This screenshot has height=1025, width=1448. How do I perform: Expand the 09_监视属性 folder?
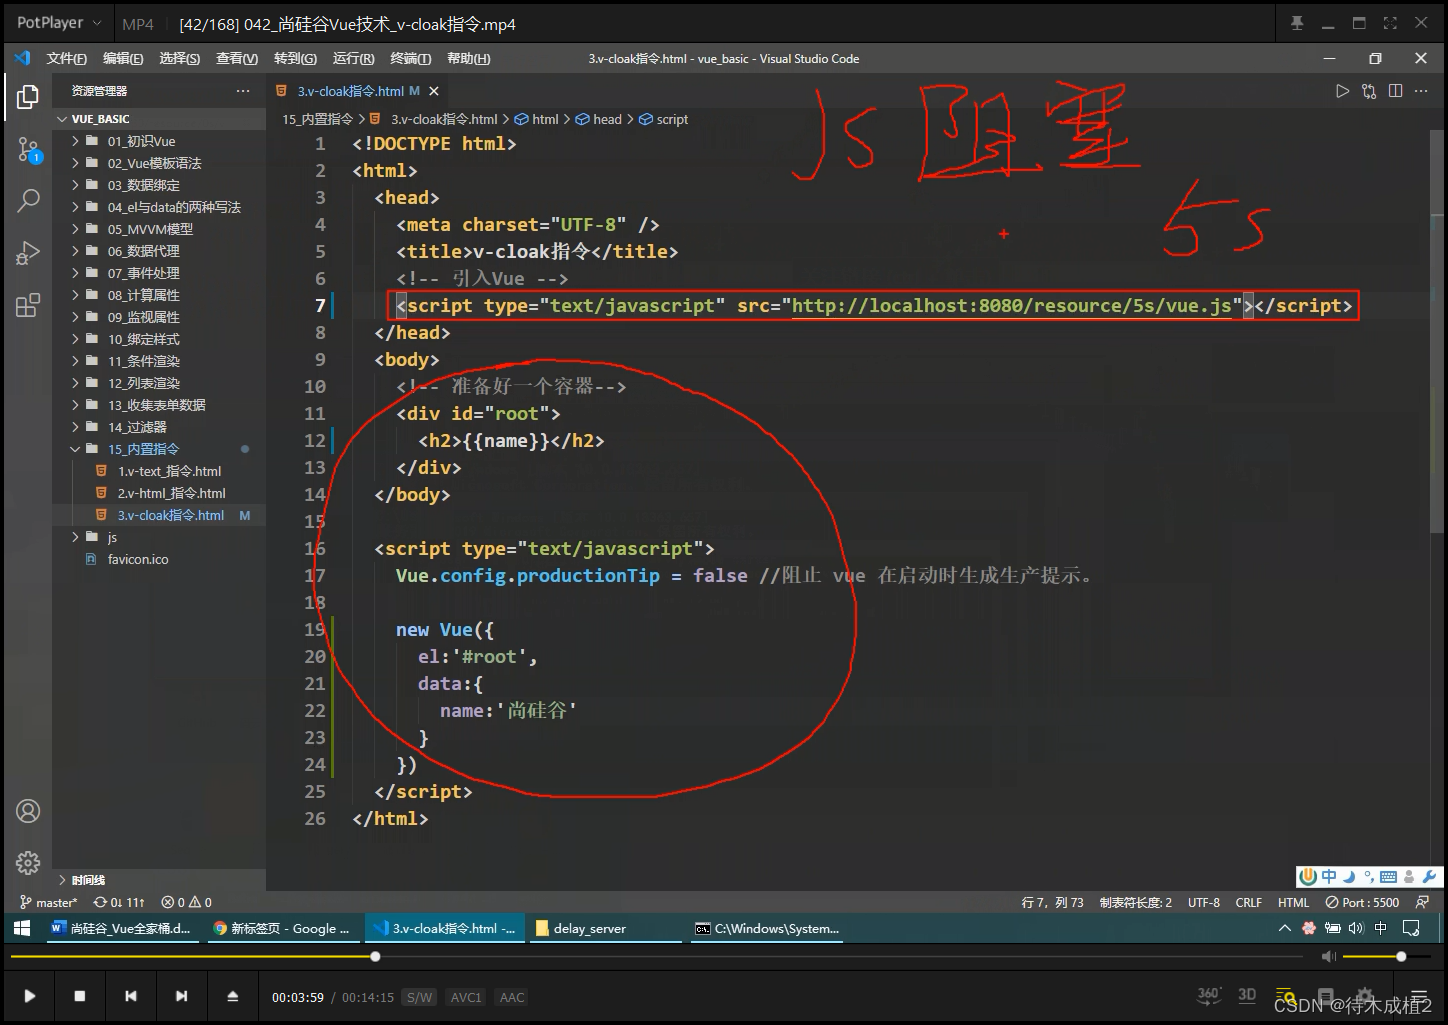[160, 317]
